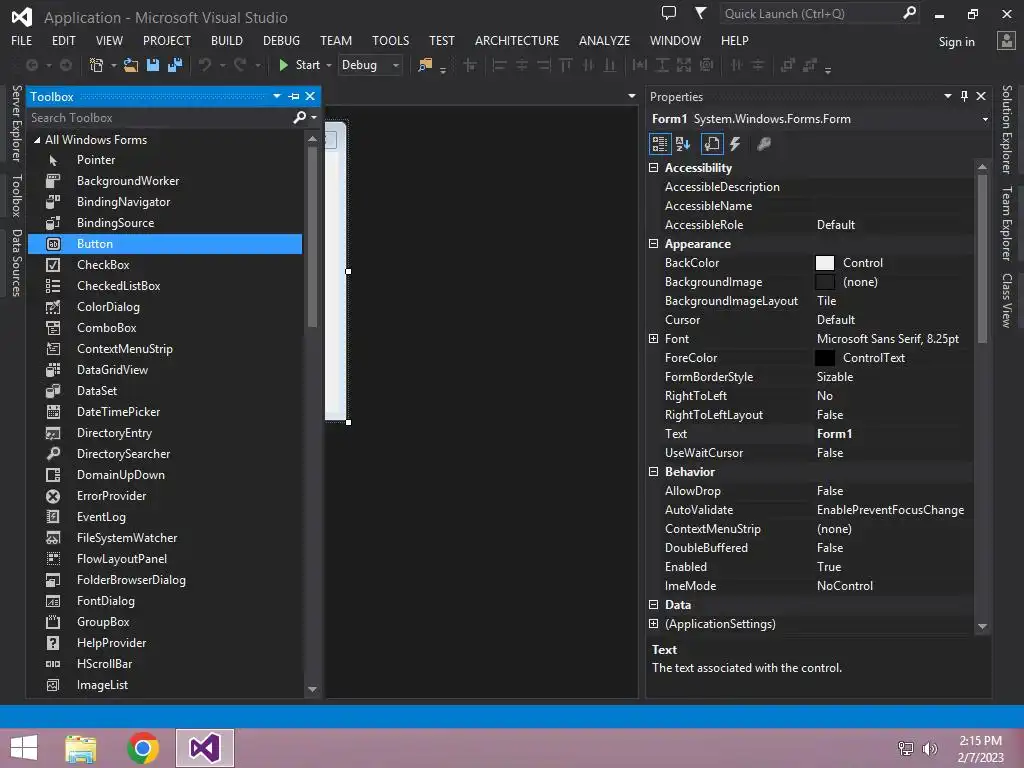The image size is (1024, 768).
Task: Open Properties window position dropdown arrow
Action: [x=948, y=97]
